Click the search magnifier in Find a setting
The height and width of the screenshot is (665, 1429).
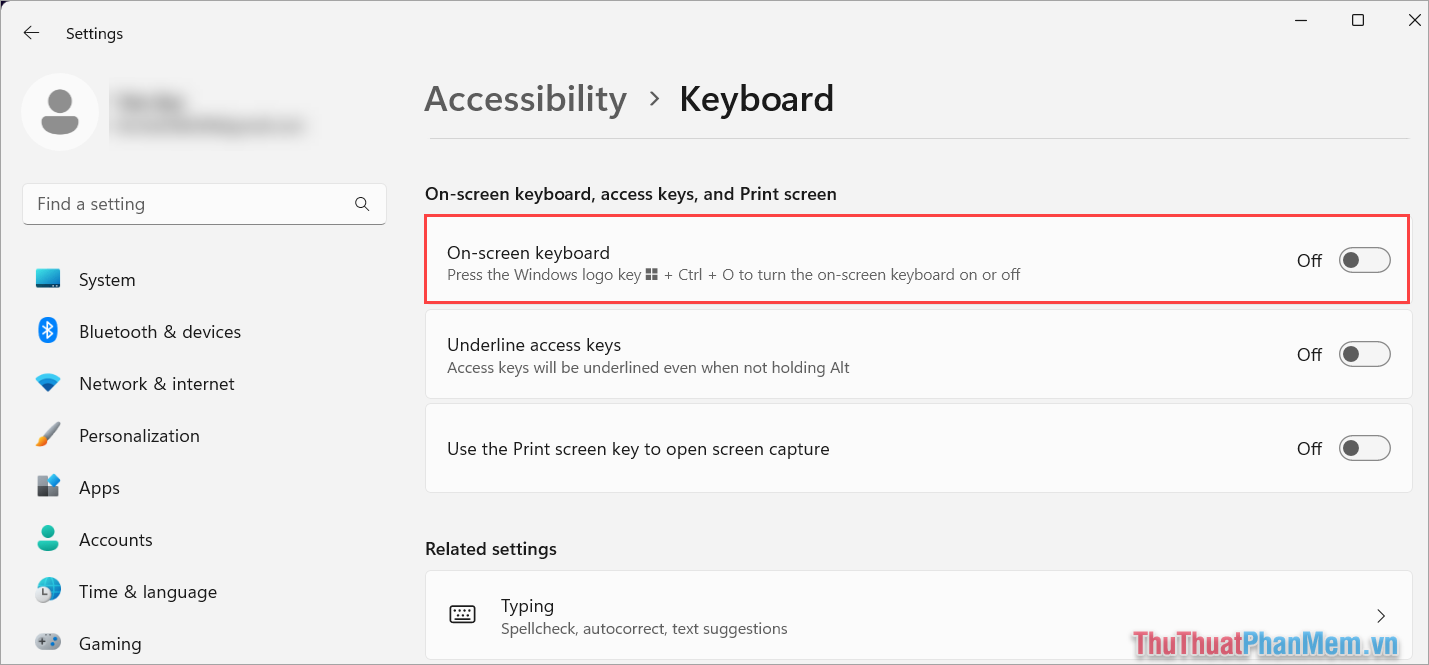point(361,203)
